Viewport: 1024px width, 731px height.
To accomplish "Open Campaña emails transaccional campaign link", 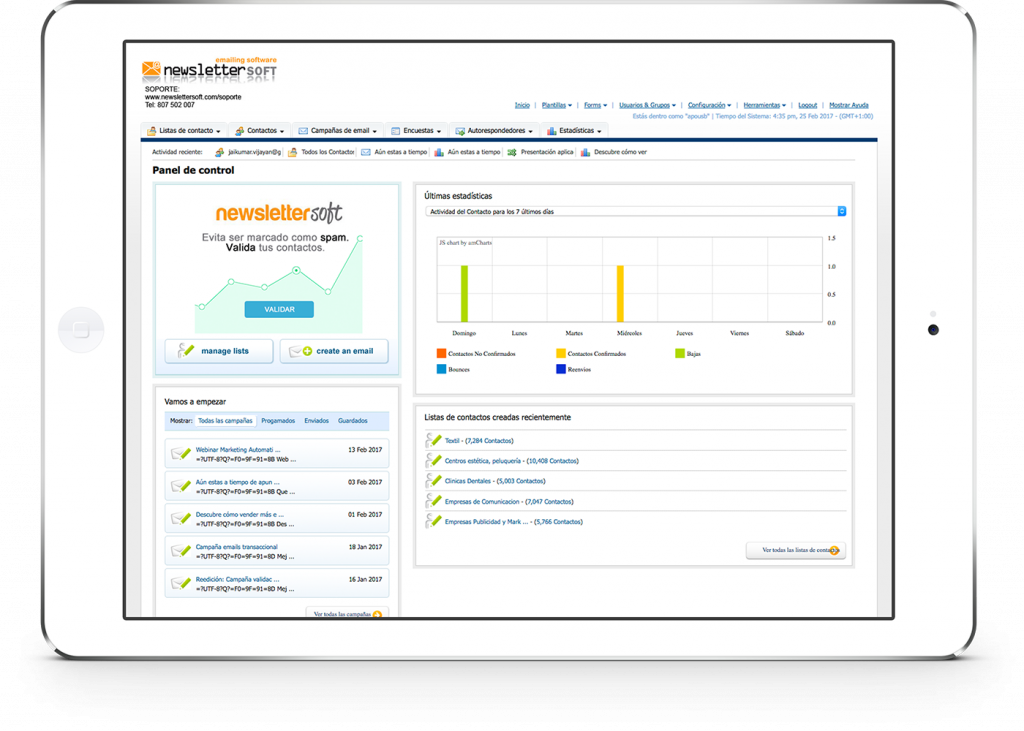I will 236,547.
